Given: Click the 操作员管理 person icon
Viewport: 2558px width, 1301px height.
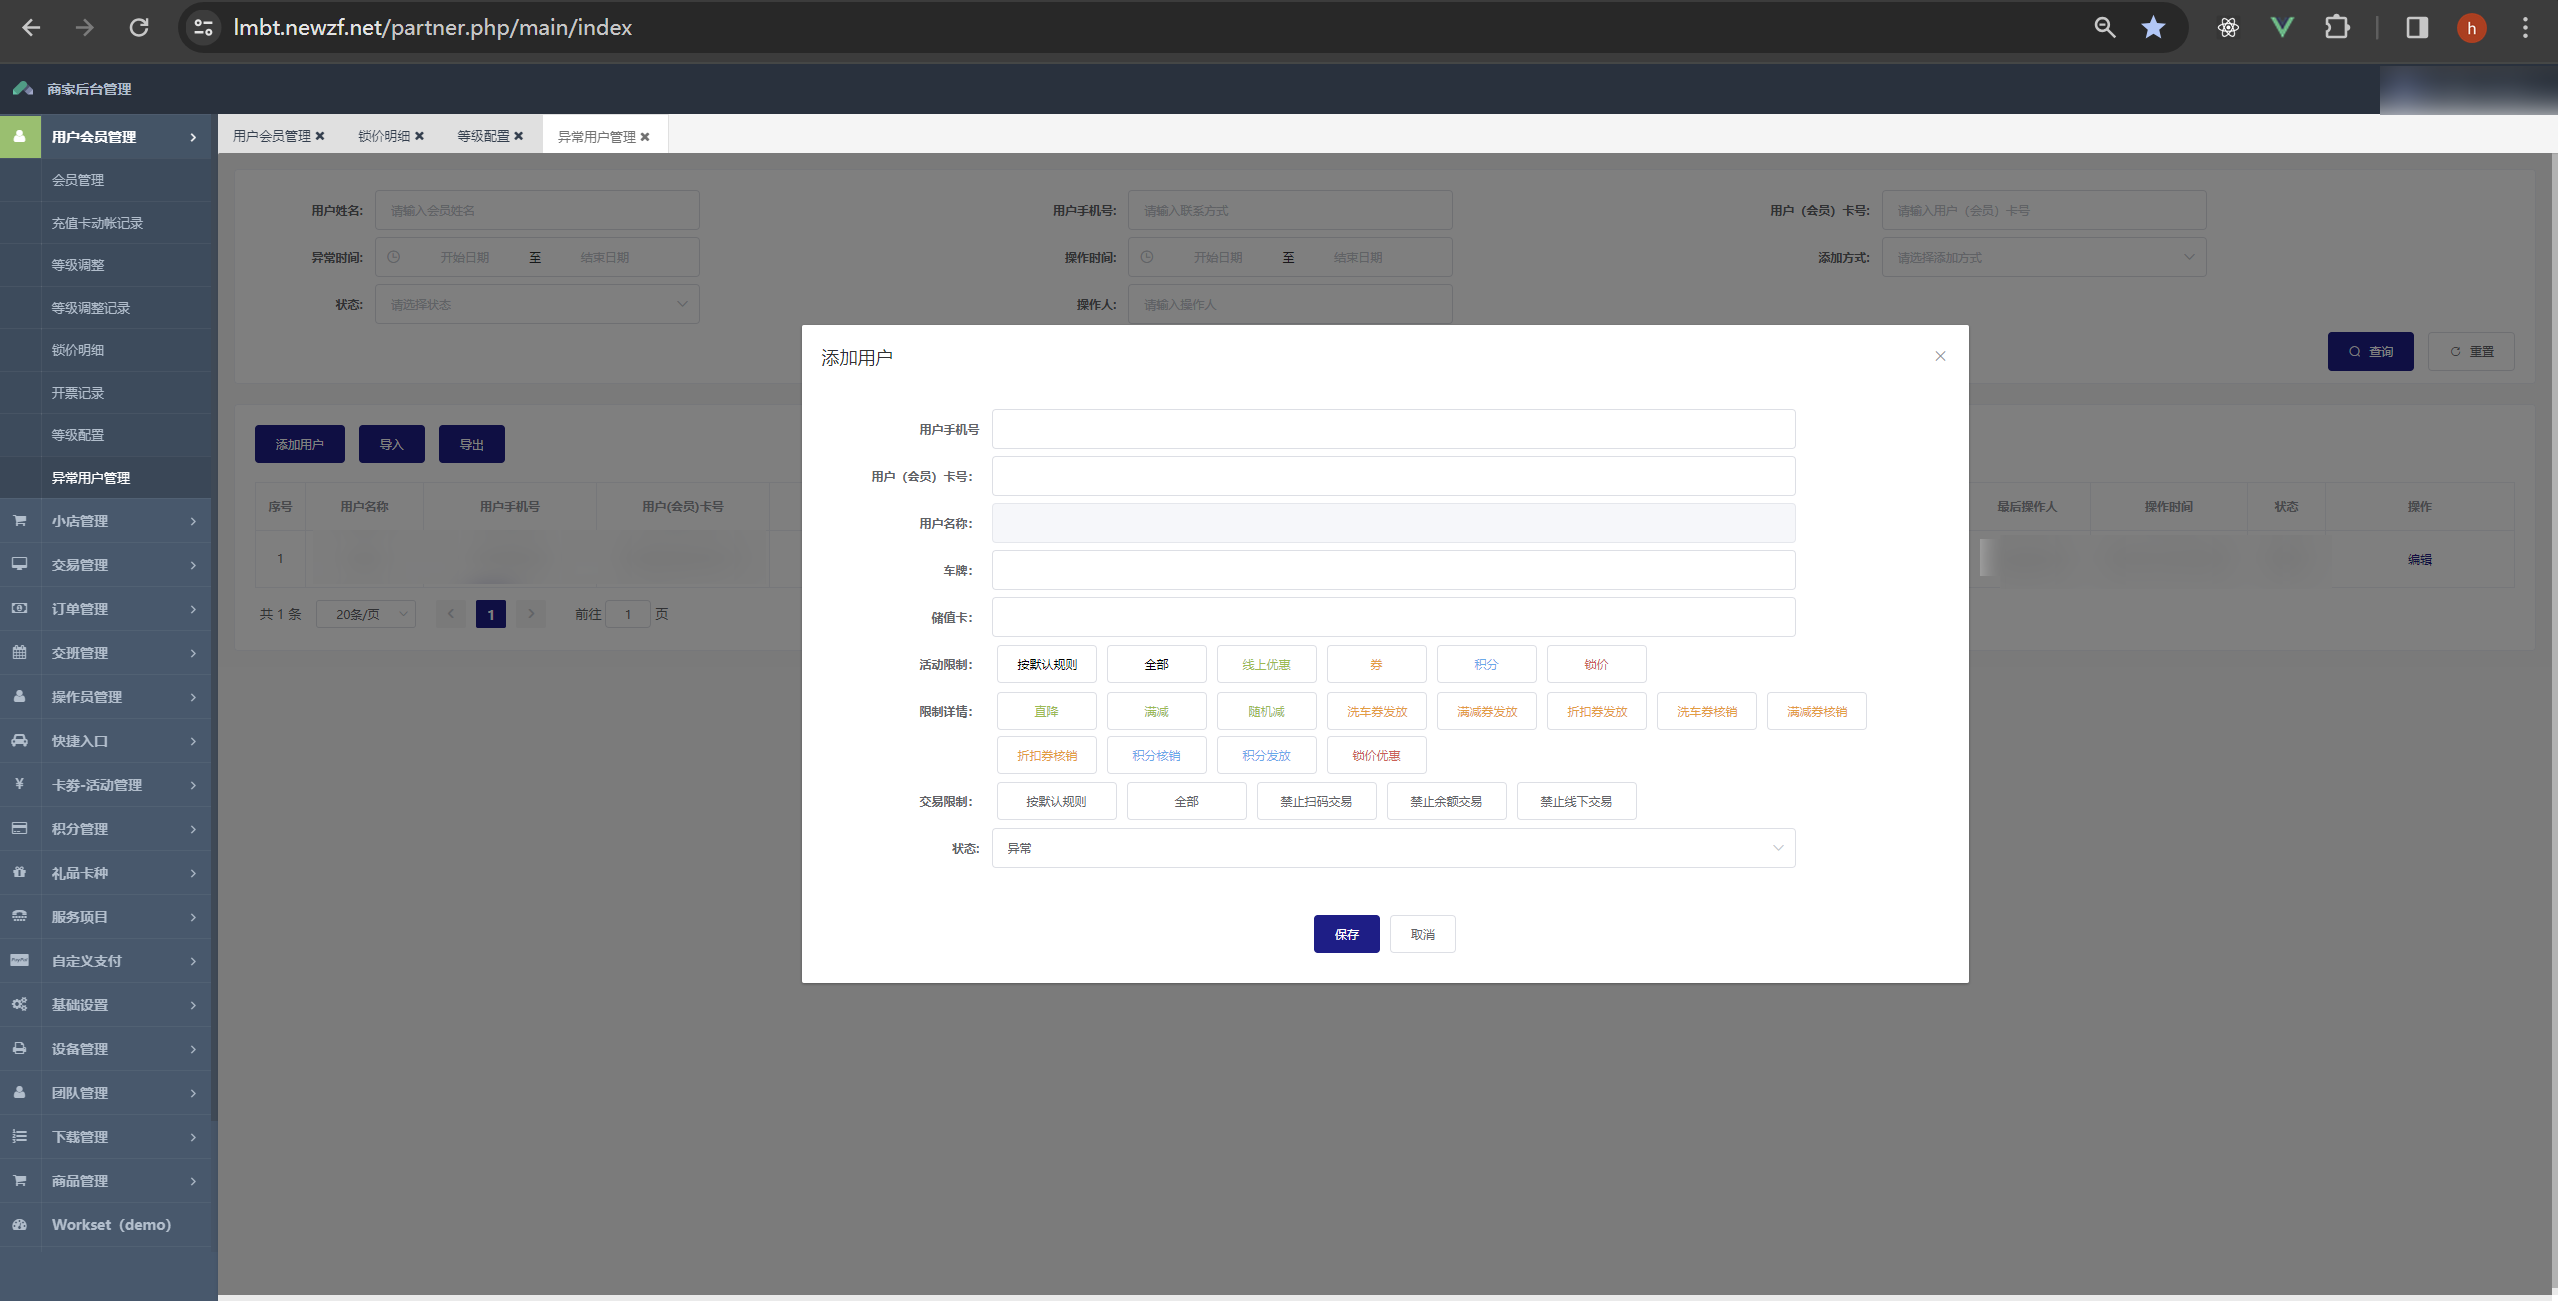Looking at the screenshot, I should pyautogui.click(x=20, y=696).
